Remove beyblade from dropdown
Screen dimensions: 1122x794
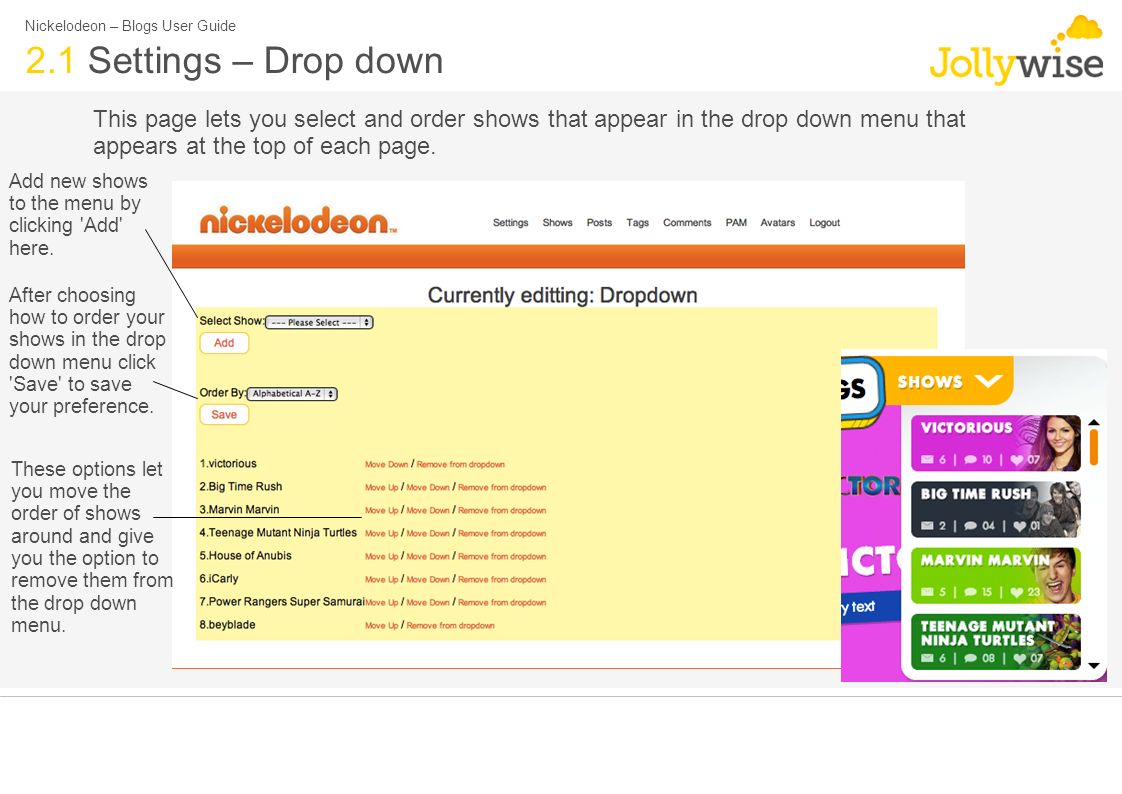click(x=450, y=625)
